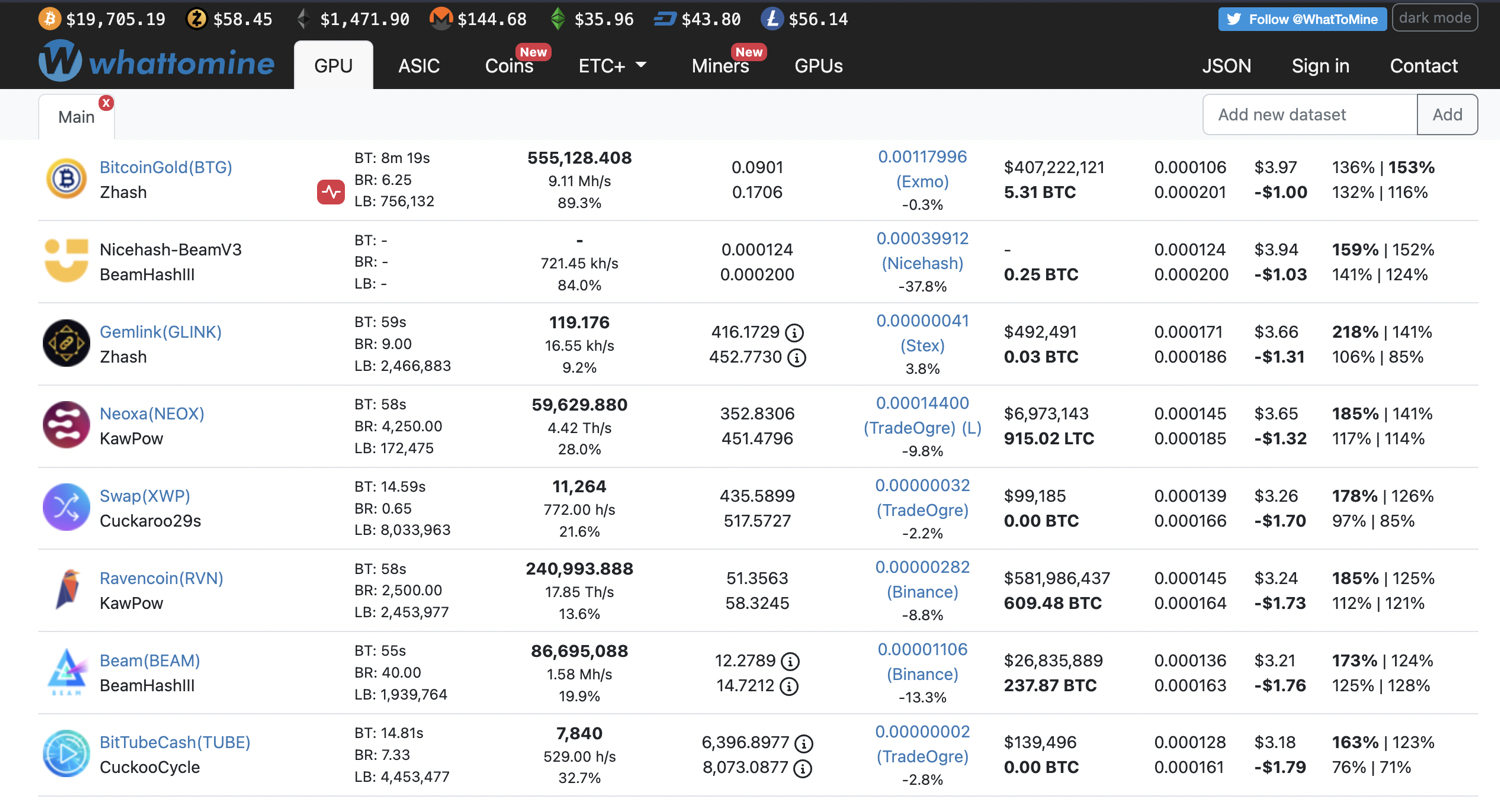Click the Beam coin logo icon
The image size is (1500, 801).
point(67,672)
